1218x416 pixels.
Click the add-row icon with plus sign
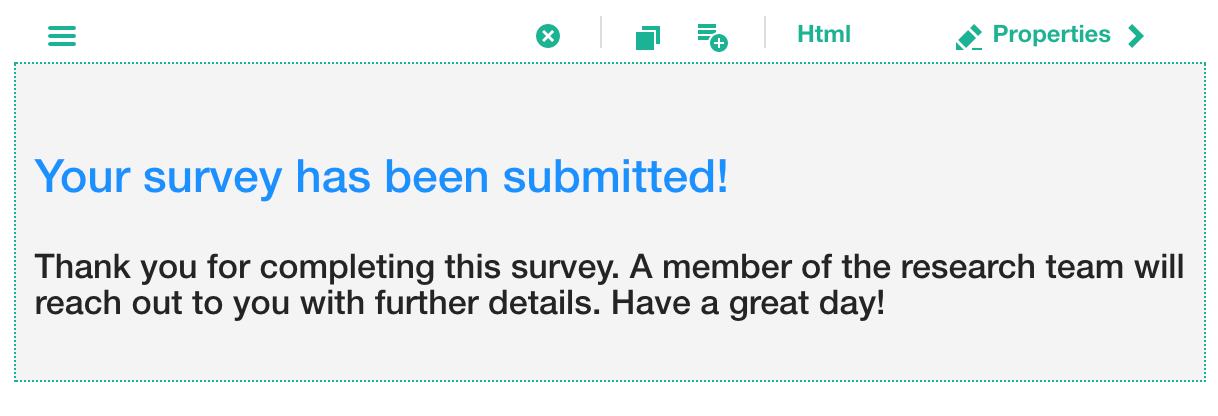tap(712, 37)
